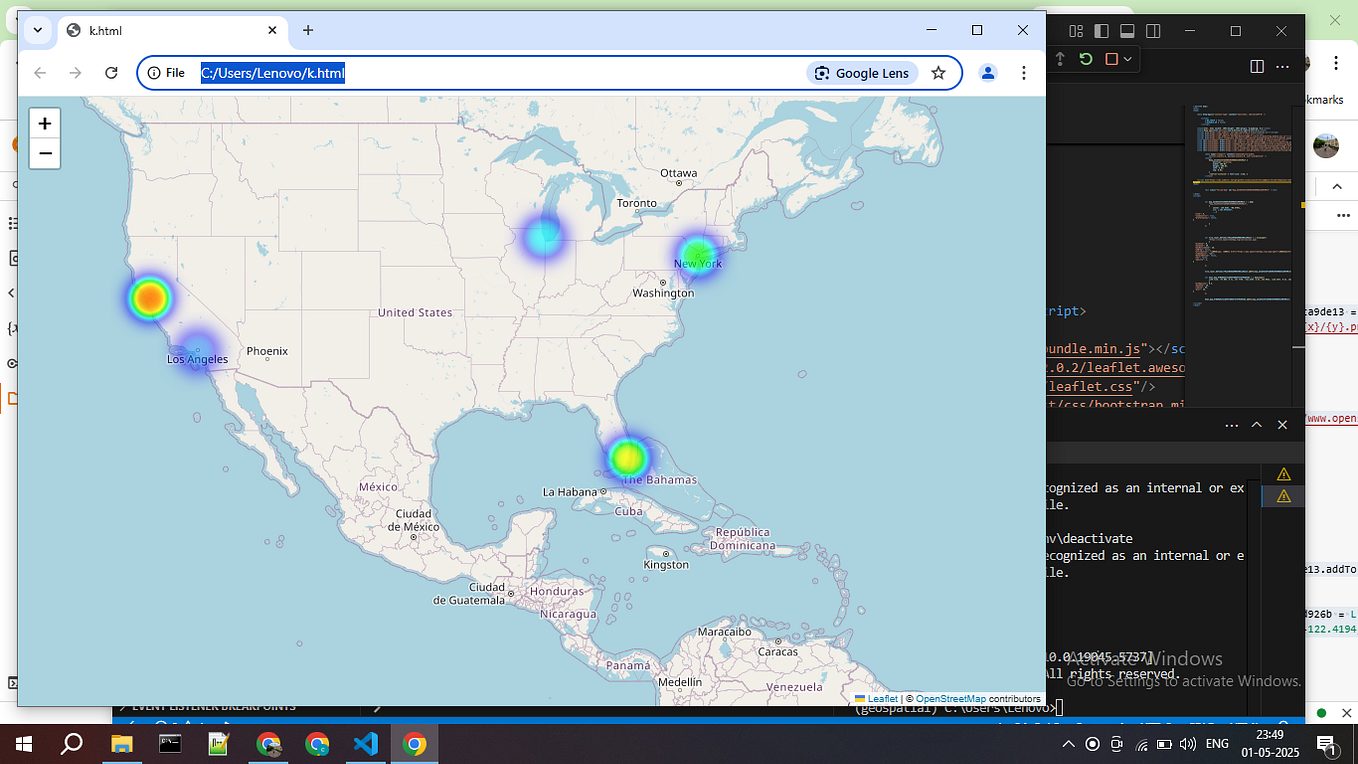1358x764 pixels.
Task: Zoom in on the map with the plus button
Action: [x=44, y=122]
